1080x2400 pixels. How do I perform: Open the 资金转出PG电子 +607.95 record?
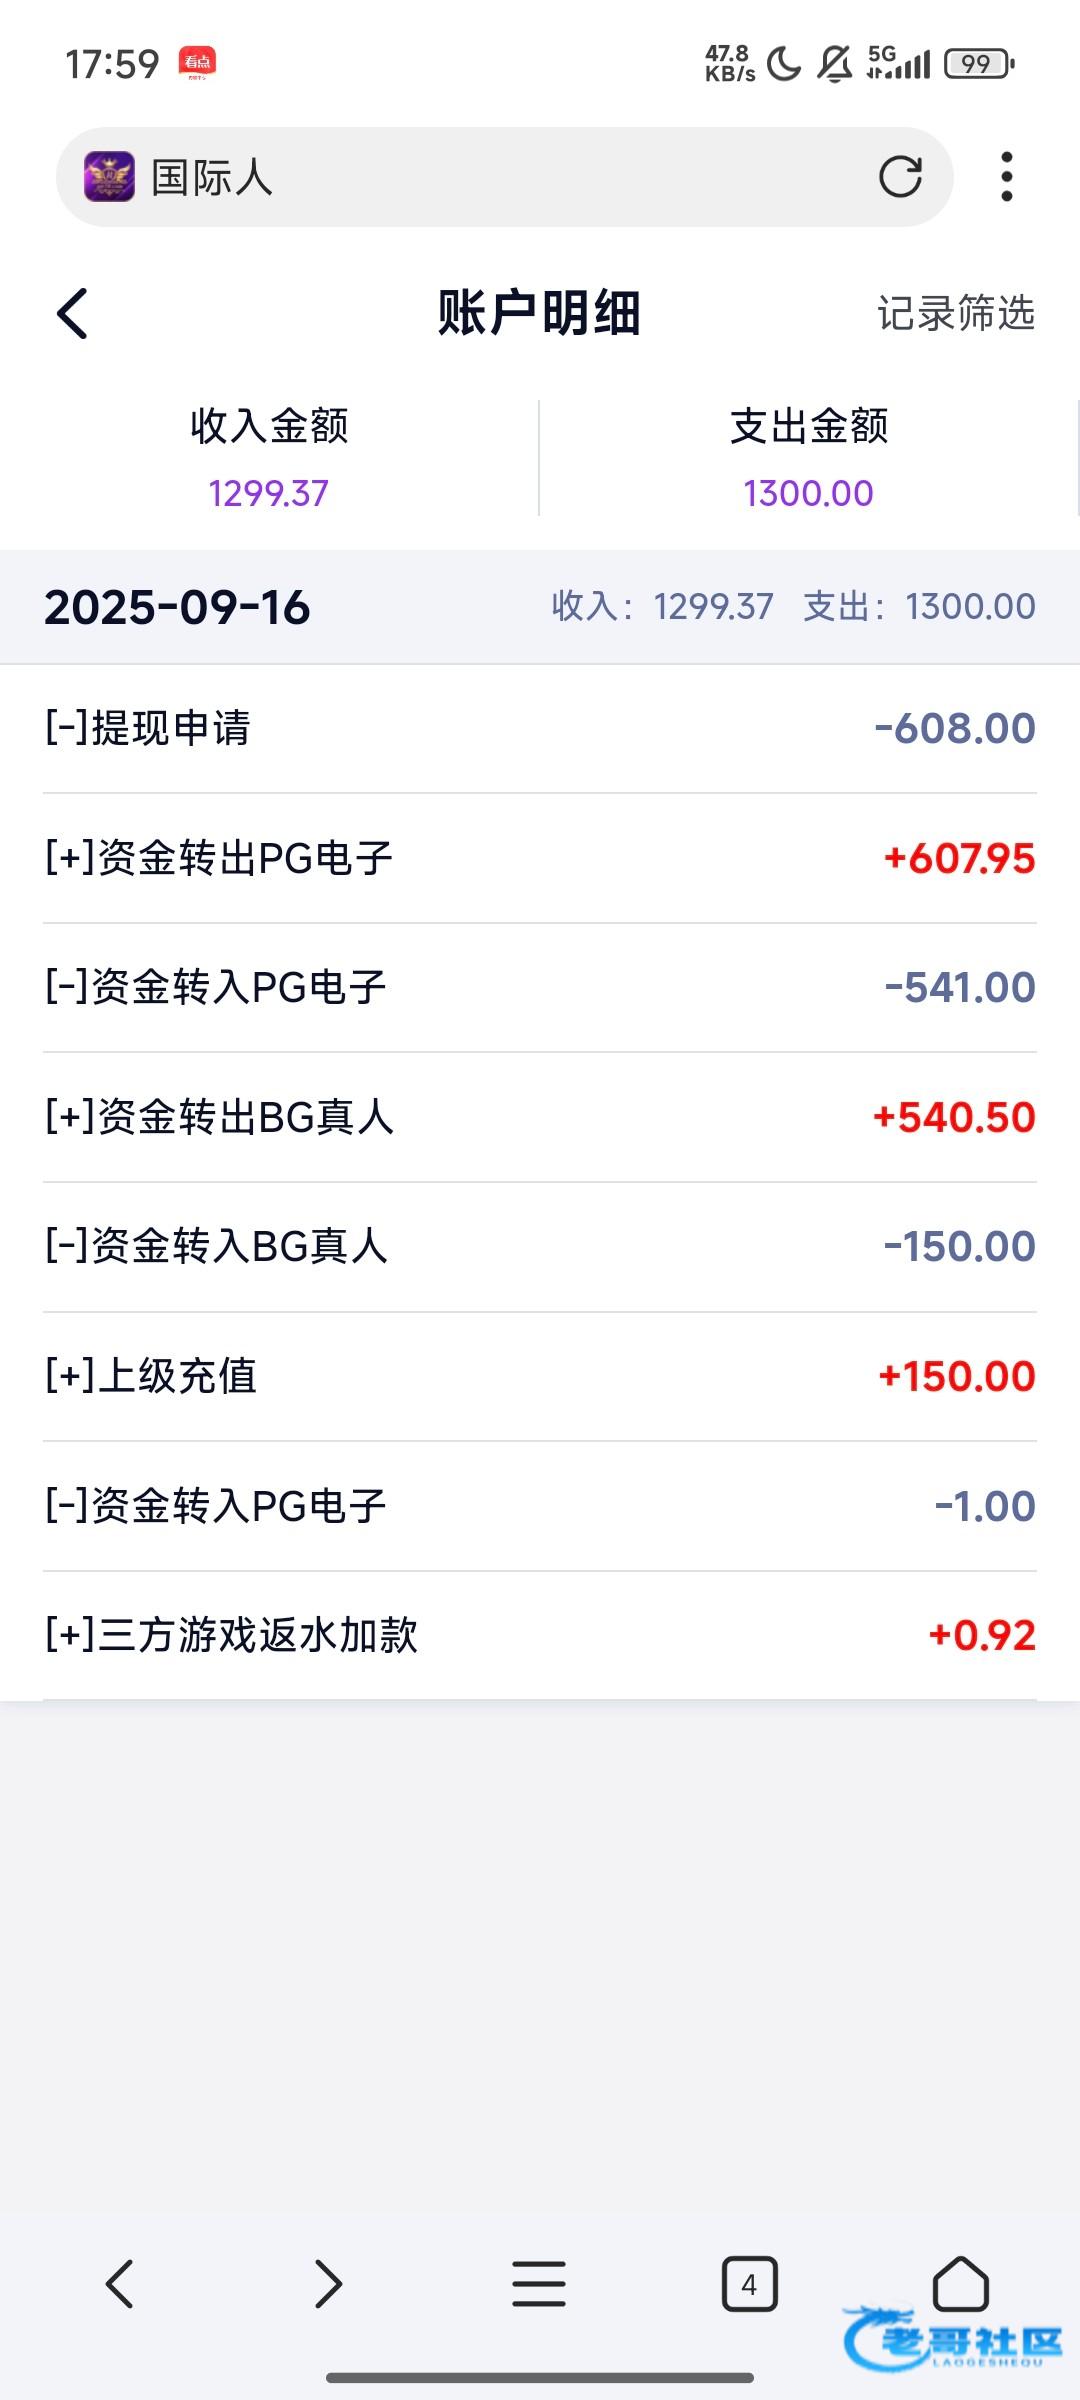coord(540,858)
